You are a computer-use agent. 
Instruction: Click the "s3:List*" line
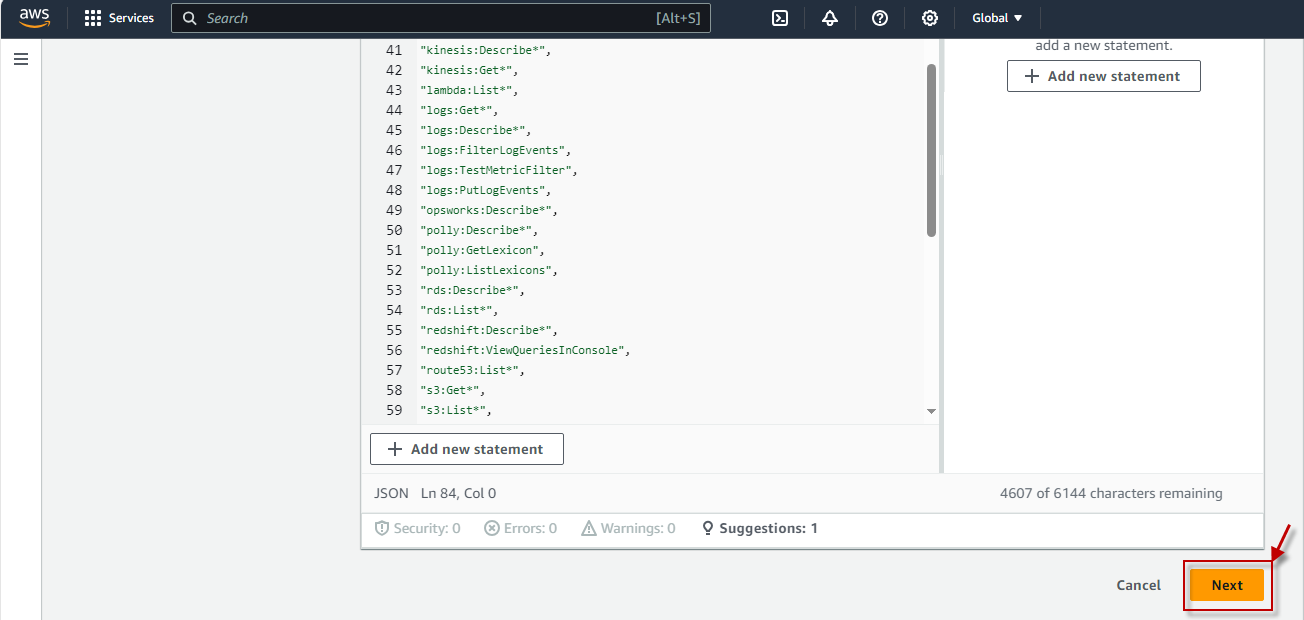pos(456,410)
